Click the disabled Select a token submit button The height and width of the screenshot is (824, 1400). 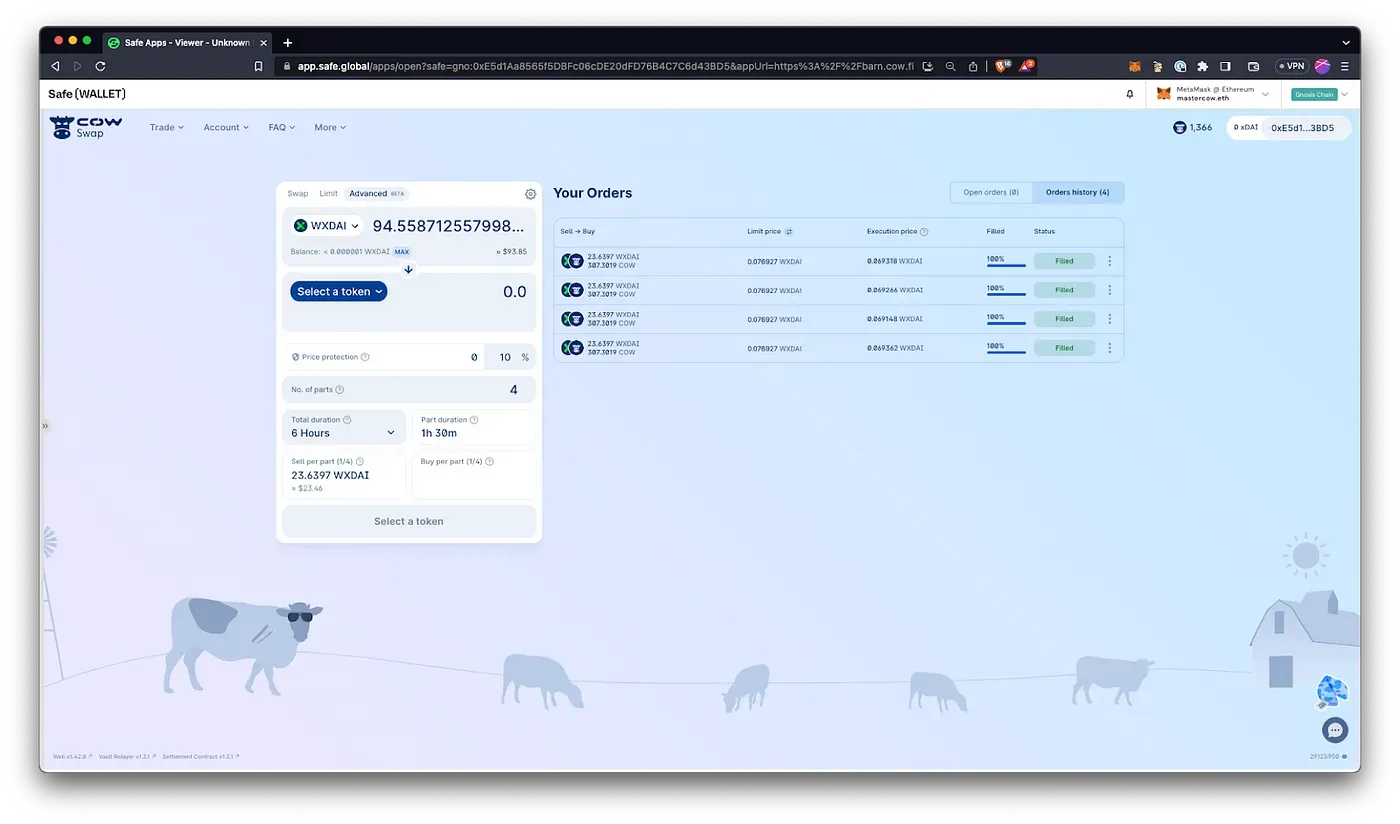[409, 521]
